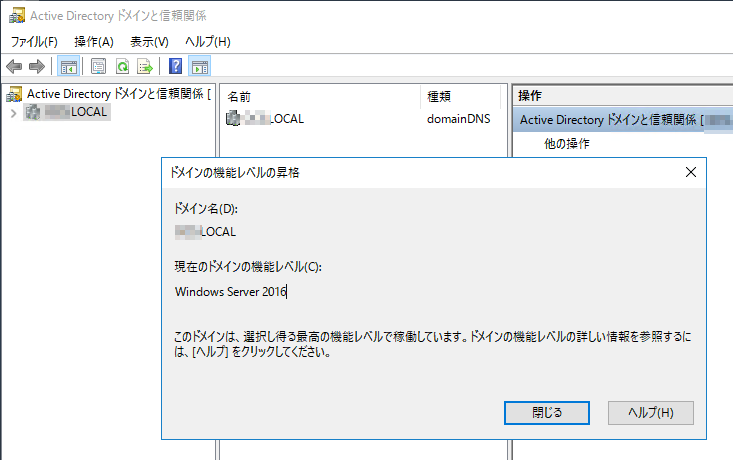Click the app icon in title bar
The height and width of the screenshot is (460, 733).
17,15
